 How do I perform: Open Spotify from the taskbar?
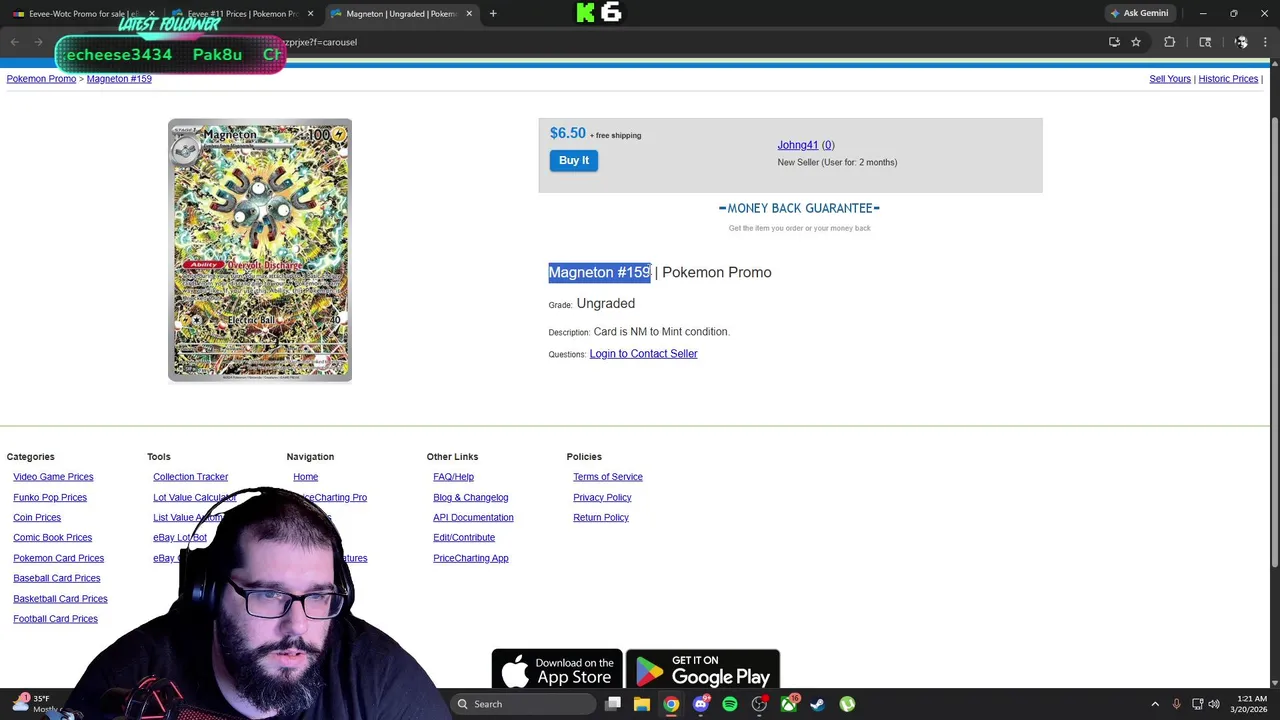(x=730, y=704)
